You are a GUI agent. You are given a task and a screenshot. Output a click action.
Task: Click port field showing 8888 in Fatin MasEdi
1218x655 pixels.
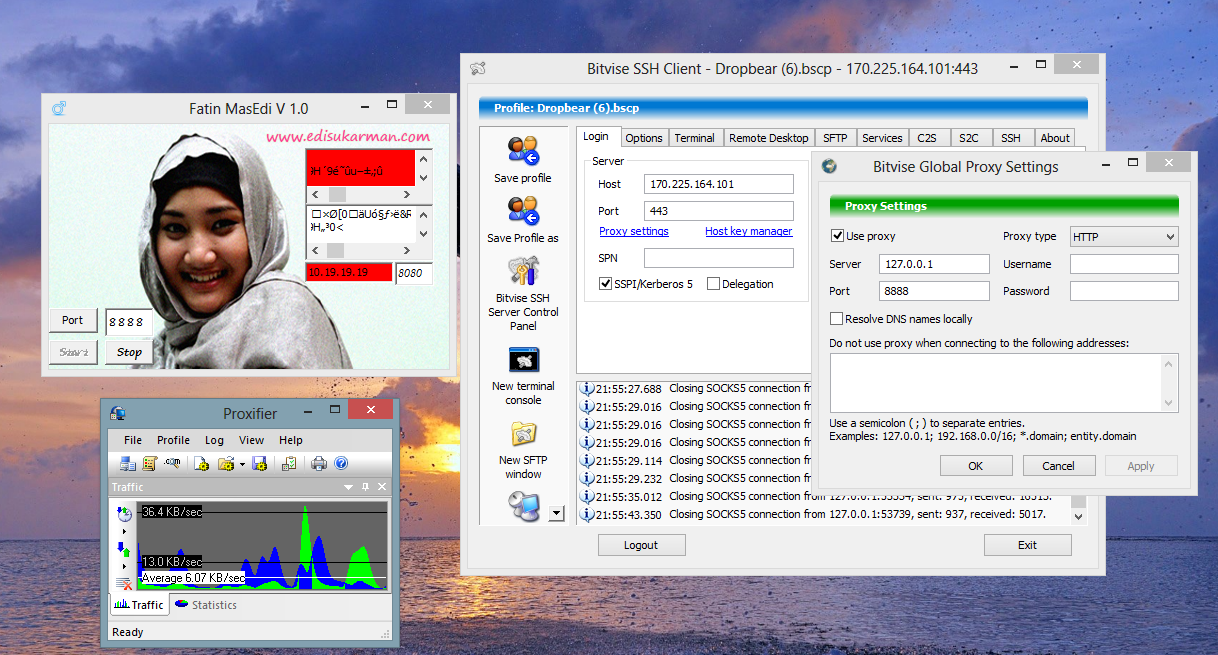point(129,322)
